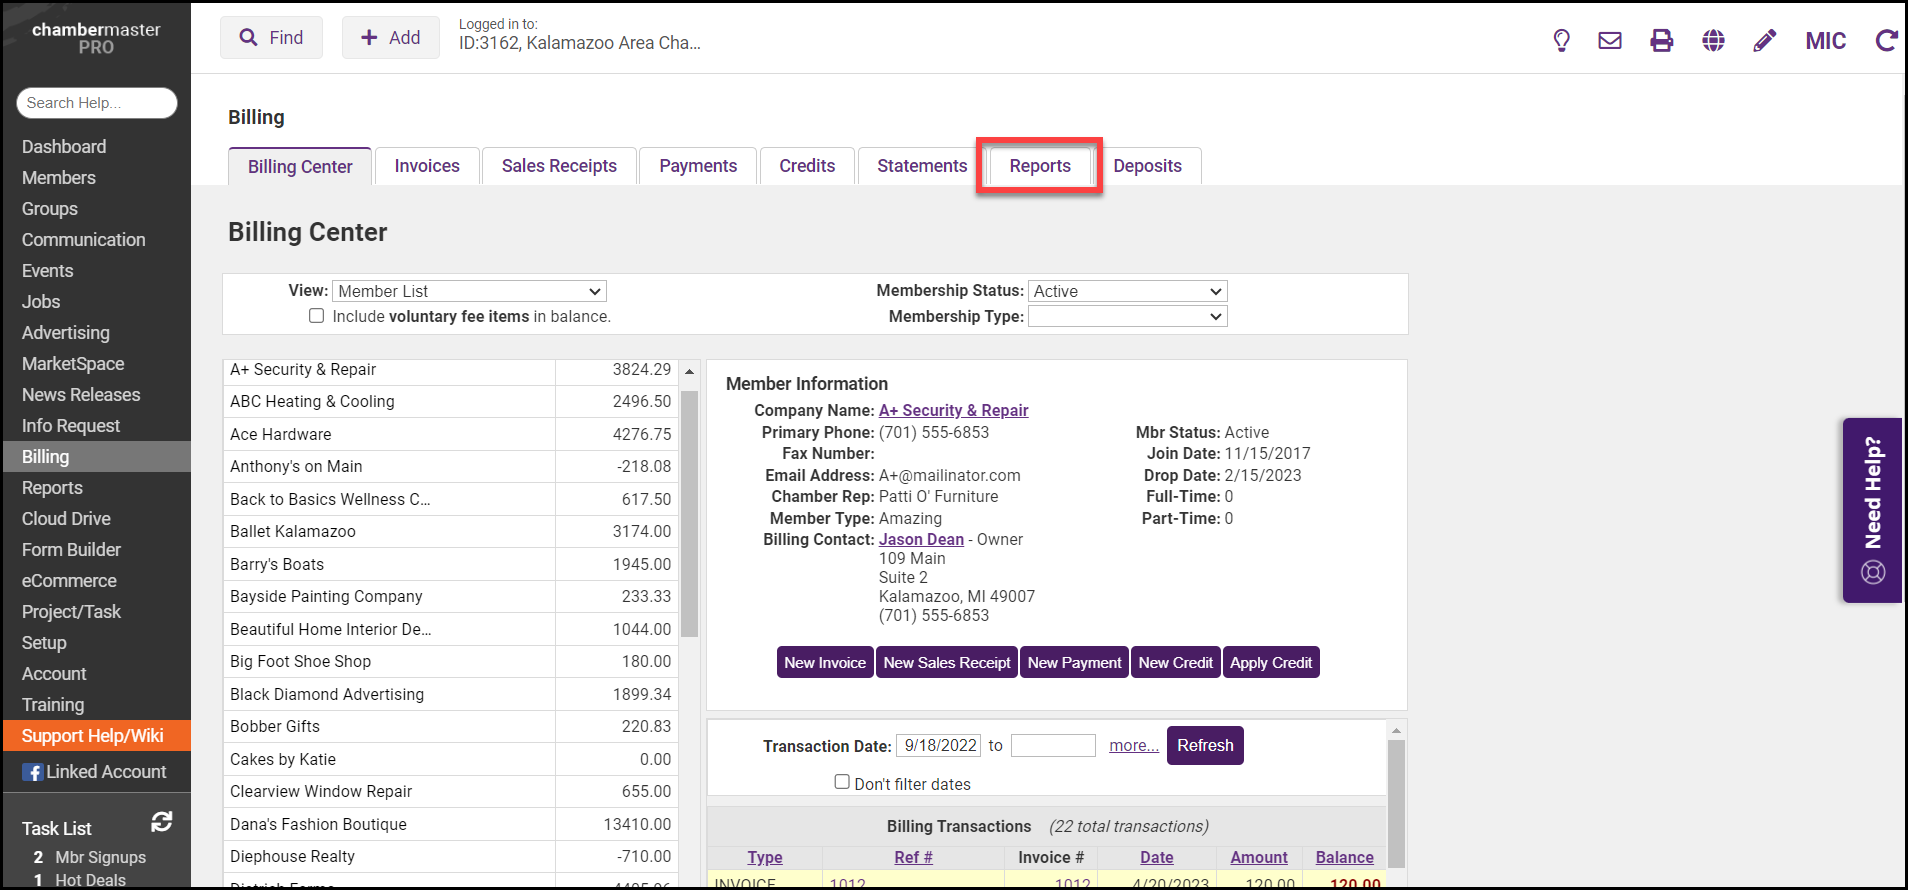Click the New Invoice button
This screenshot has height=890, width=1908.
click(x=825, y=662)
